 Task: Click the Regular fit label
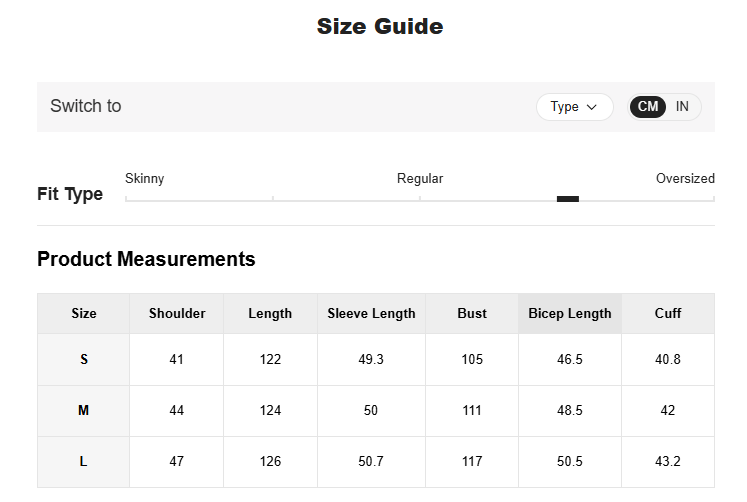tap(420, 179)
